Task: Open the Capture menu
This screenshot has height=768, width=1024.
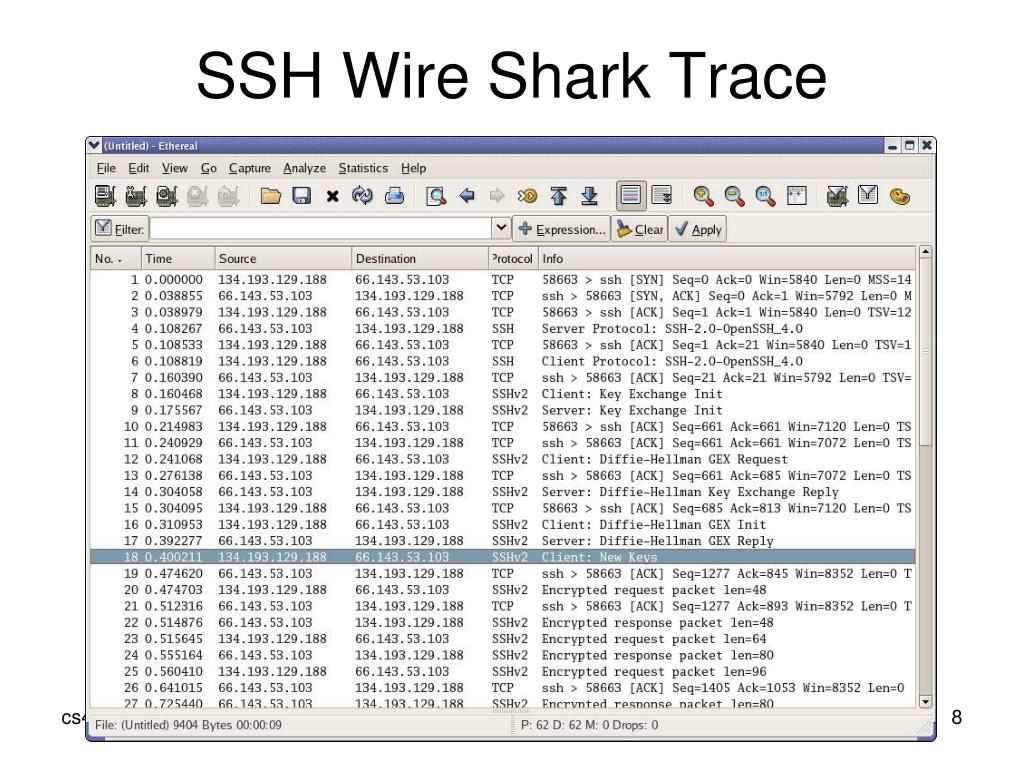Action: (x=249, y=168)
